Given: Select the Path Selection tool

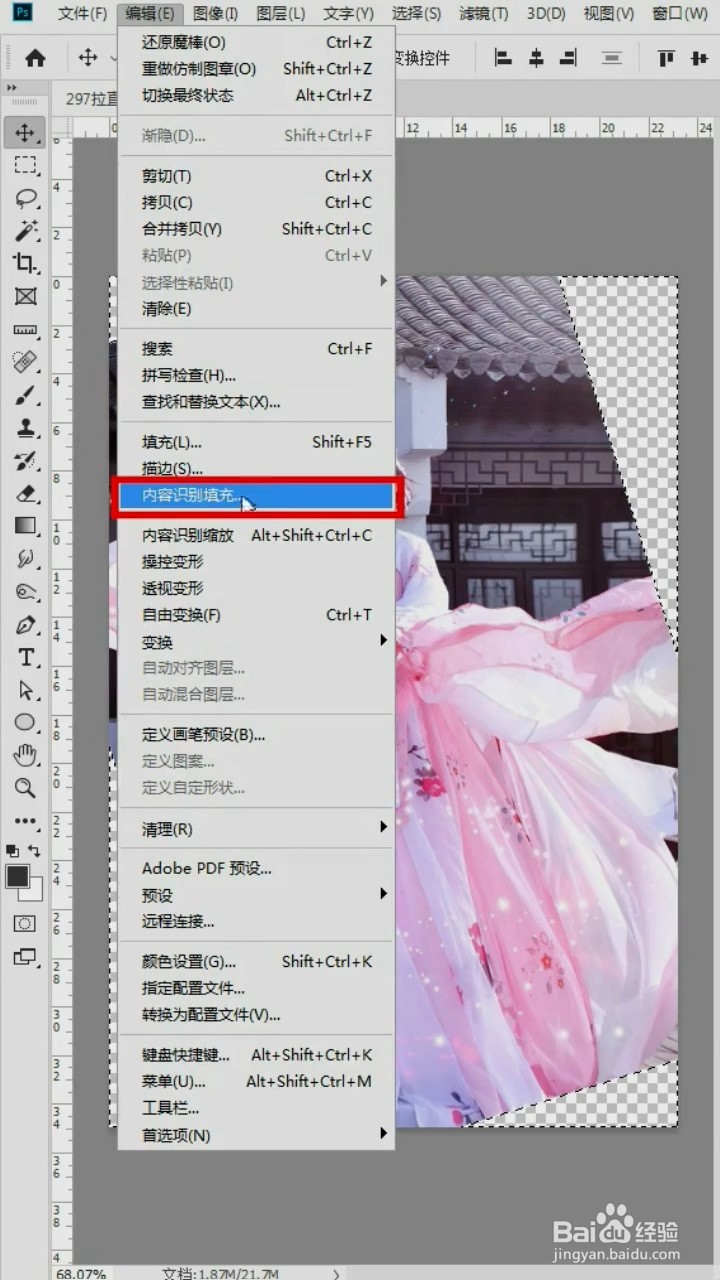Looking at the screenshot, I should 25,690.
